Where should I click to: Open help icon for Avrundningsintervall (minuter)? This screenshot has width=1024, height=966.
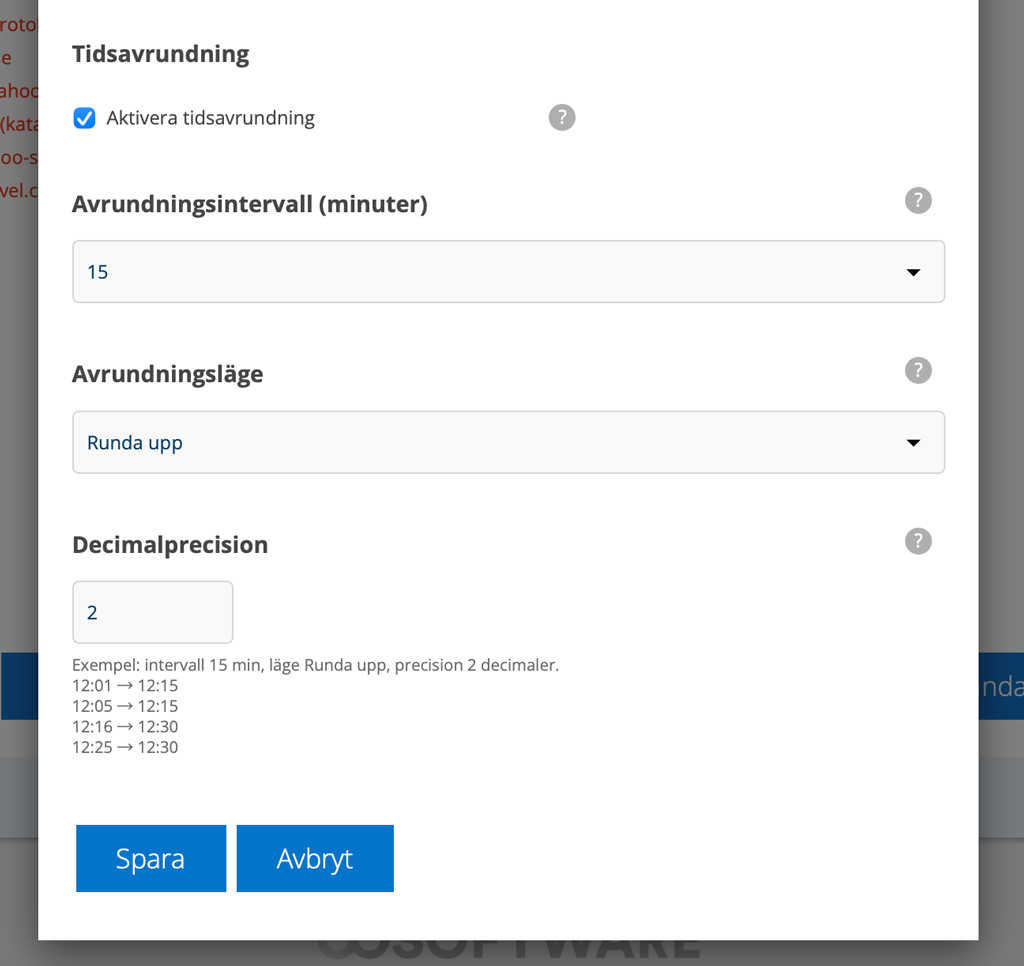918,201
